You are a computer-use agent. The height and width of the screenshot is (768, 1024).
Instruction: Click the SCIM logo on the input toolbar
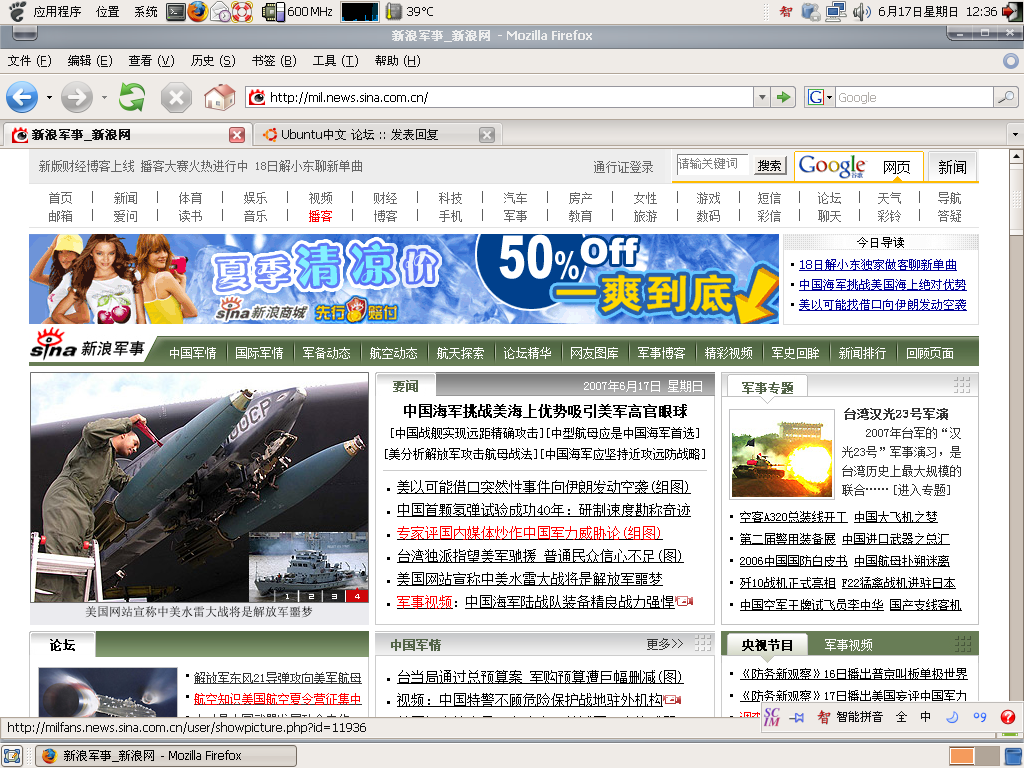tap(772, 717)
